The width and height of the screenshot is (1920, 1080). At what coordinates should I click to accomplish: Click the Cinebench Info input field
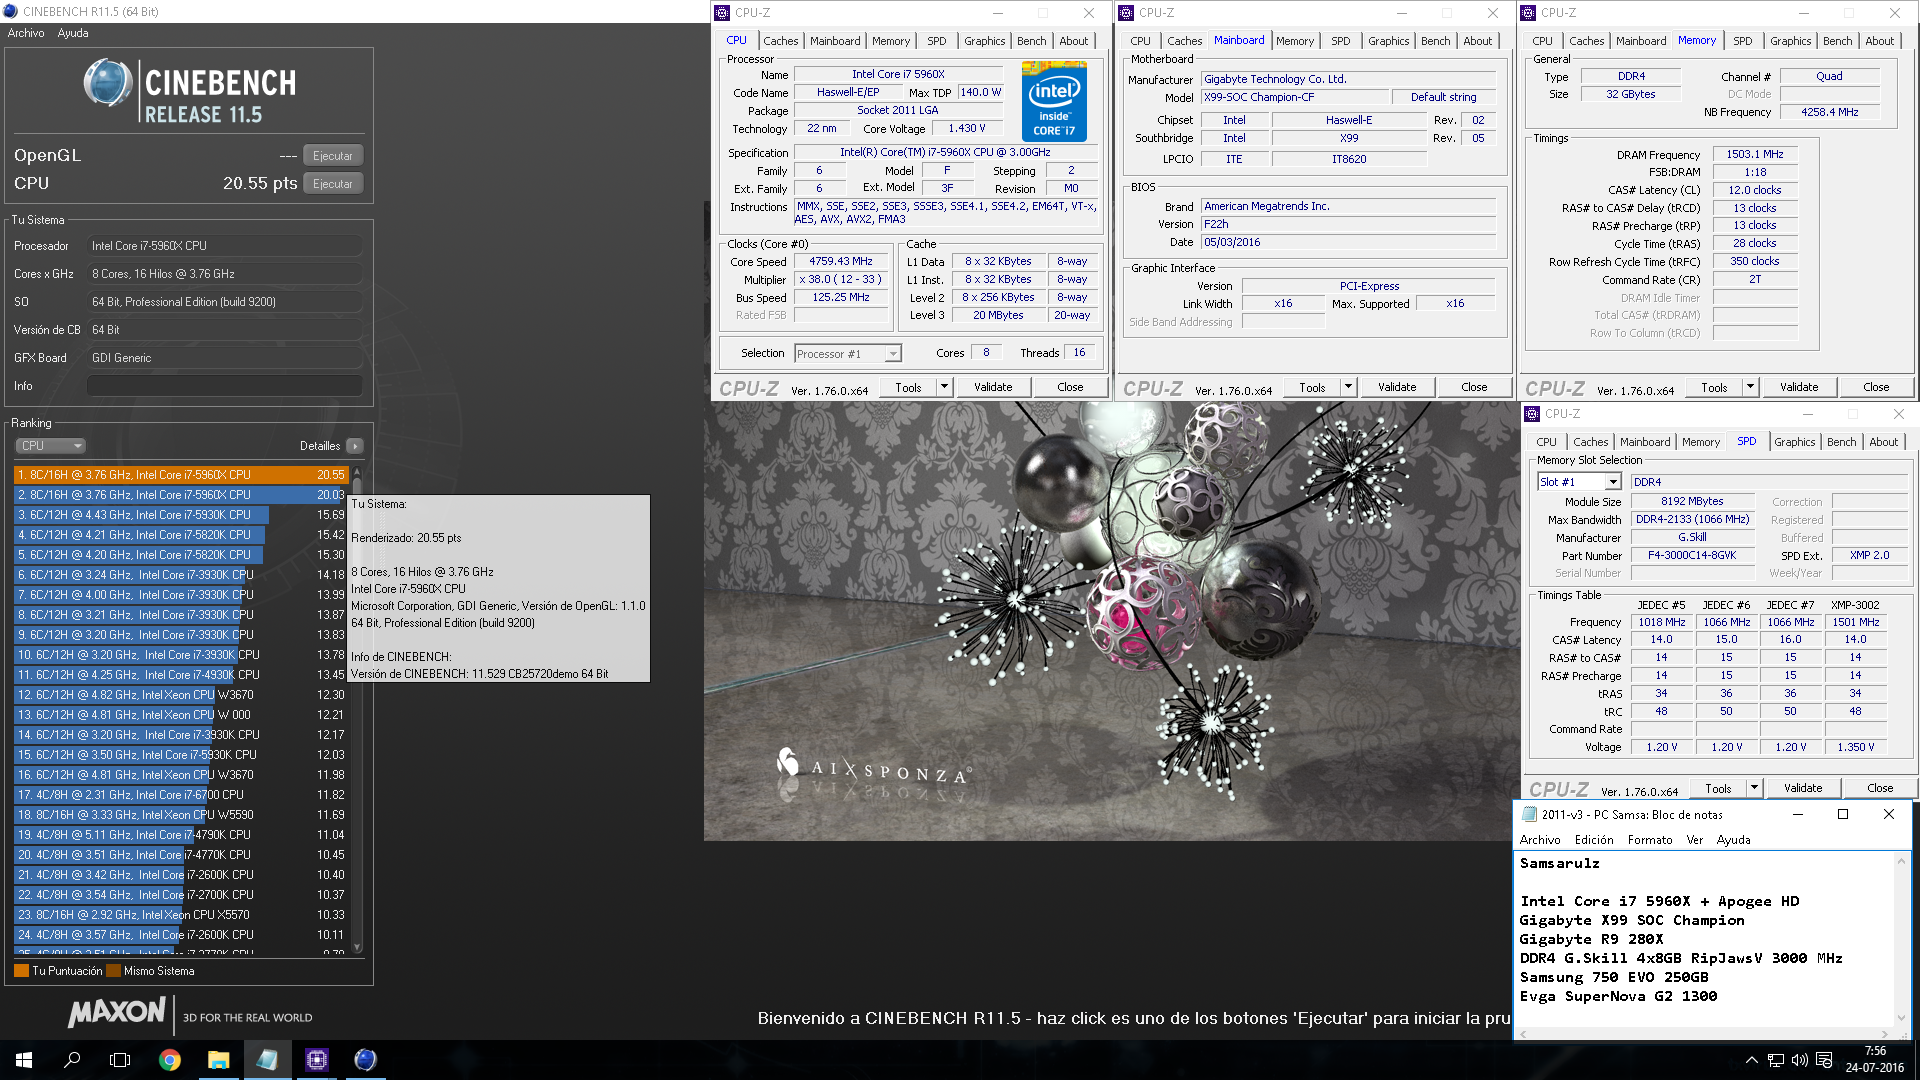pos(225,386)
